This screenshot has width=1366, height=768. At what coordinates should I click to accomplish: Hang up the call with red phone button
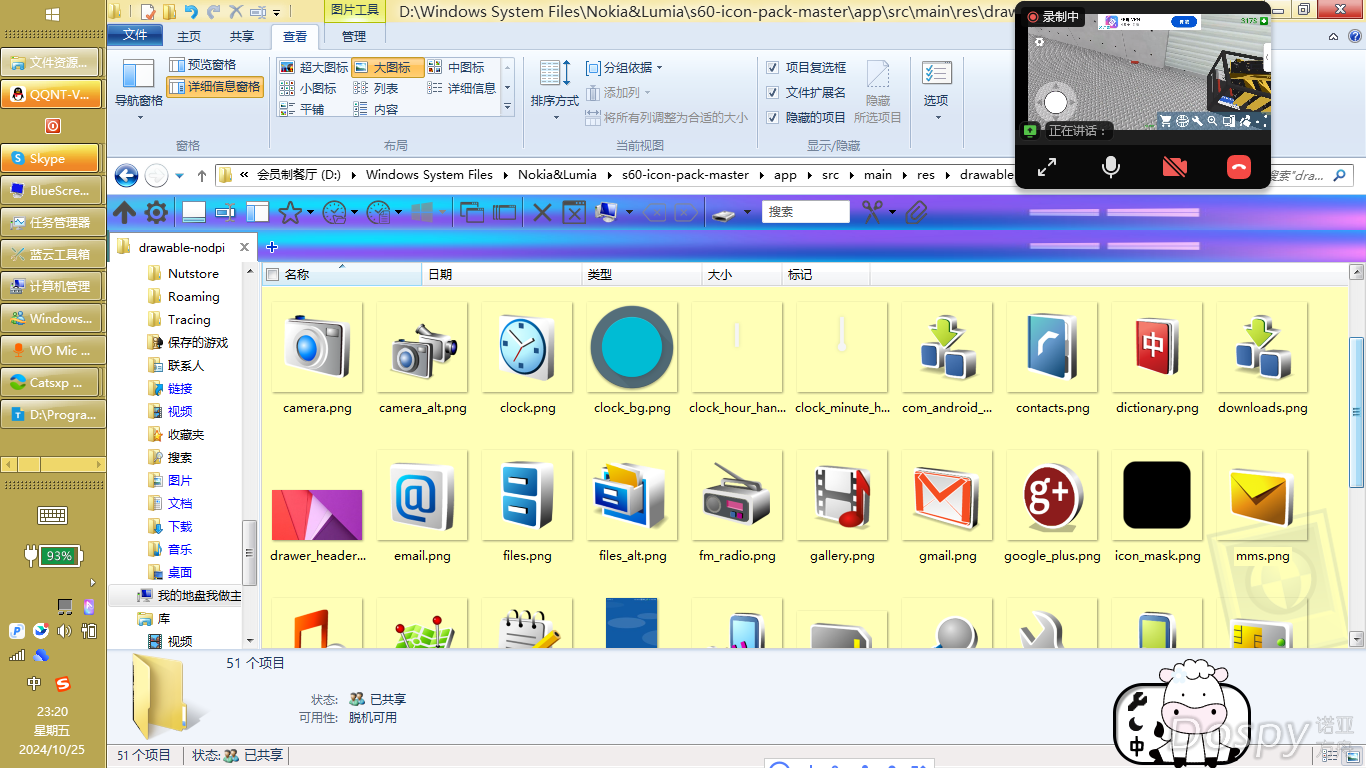[x=1239, y=167]
